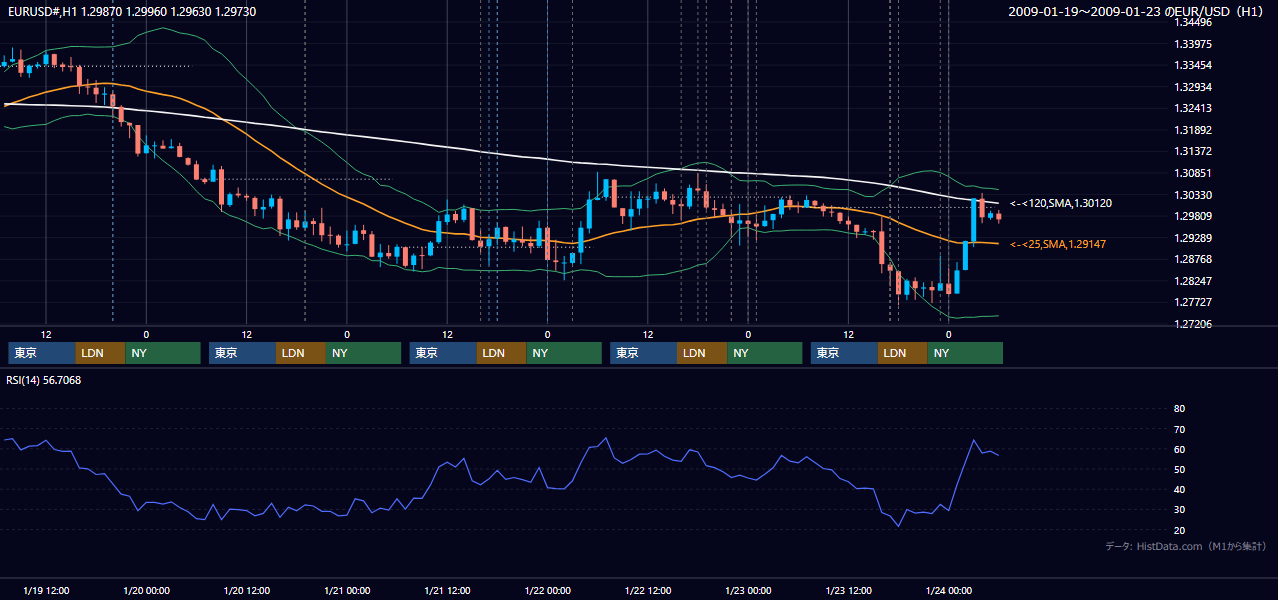Viewport: 1278px width, 600px height.
Task: Pick the 1.28768 price level
Action: pyautogui.click(x=1193, y=259)
